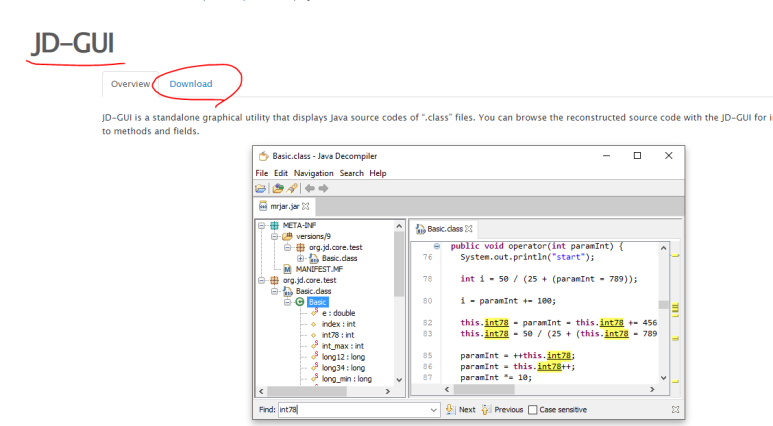Click the paramInt *= 10; code line
This screenshot has width=773, height=426.
496,378
